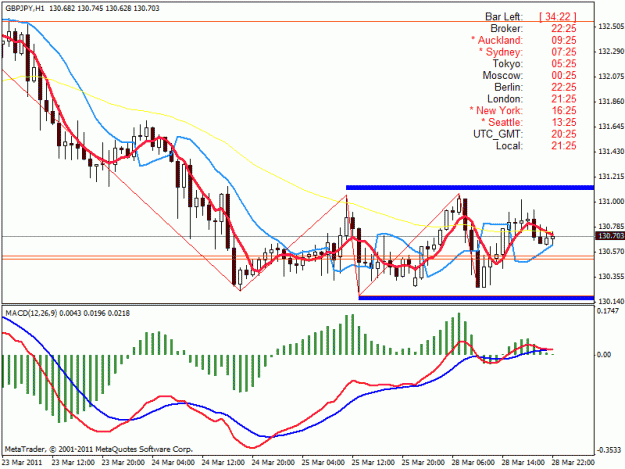Image resolution: width=625 pixels, height=469 pixels.
Task: Click the 24 Mar 12:00 time label
Action: pos(223,463)
